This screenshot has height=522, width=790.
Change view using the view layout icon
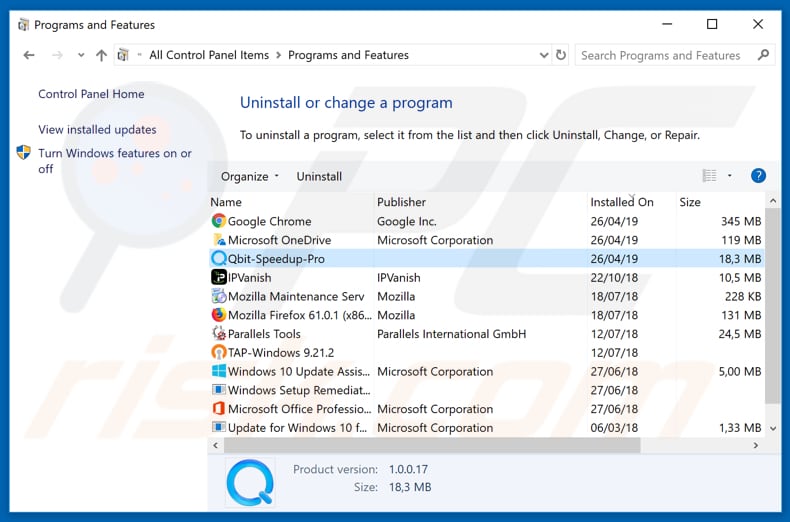709,176
